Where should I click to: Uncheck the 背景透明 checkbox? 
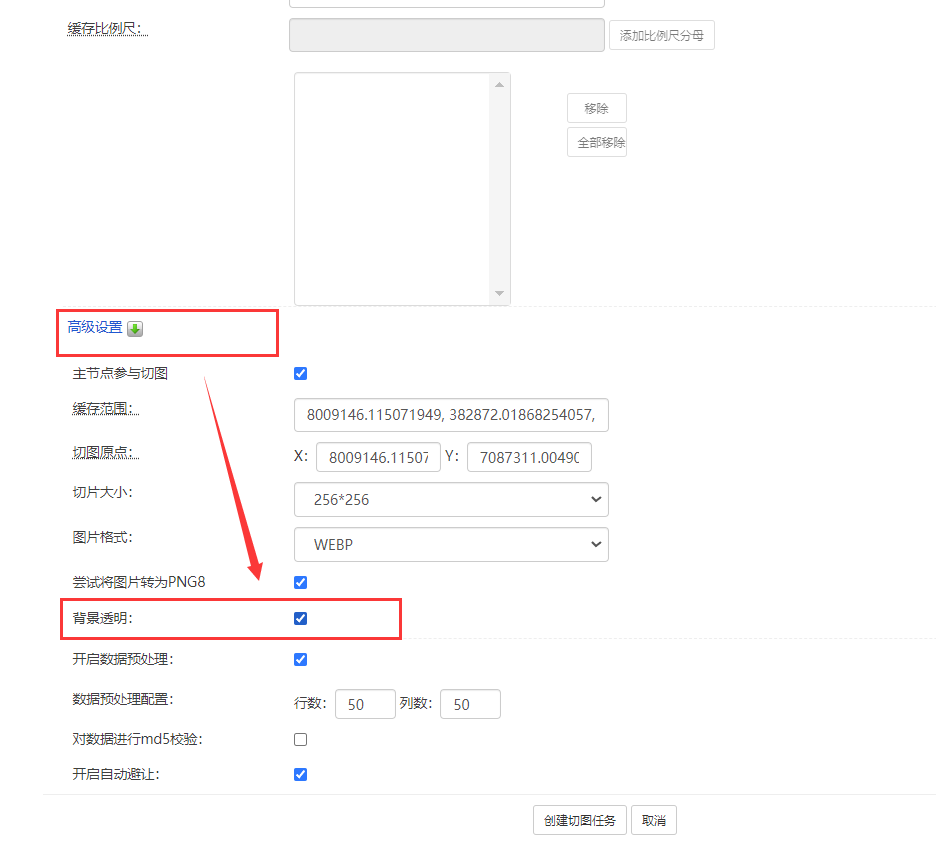click(x=300, y=618)
